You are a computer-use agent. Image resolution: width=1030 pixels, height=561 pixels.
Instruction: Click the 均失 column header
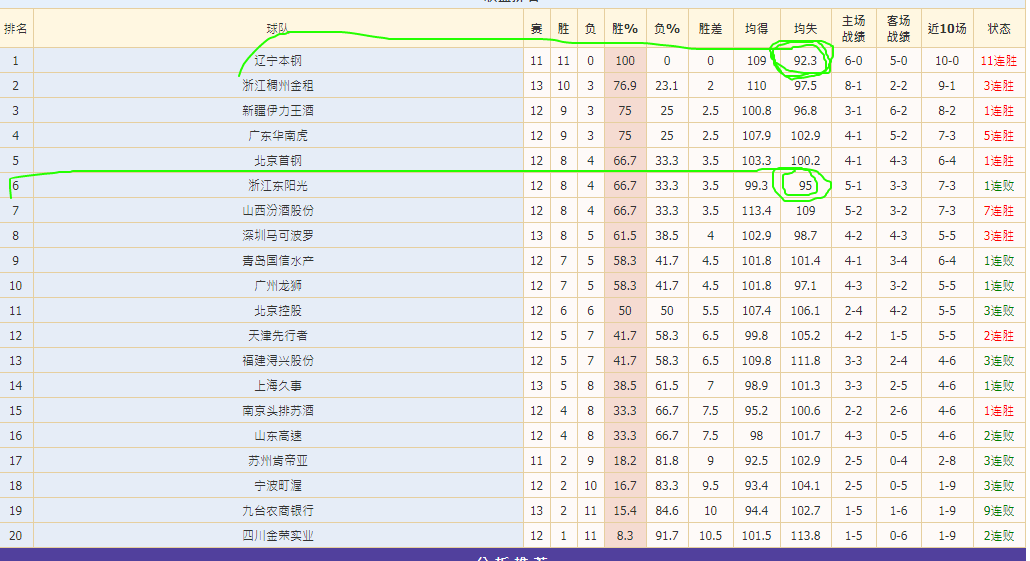click(805, 28)
